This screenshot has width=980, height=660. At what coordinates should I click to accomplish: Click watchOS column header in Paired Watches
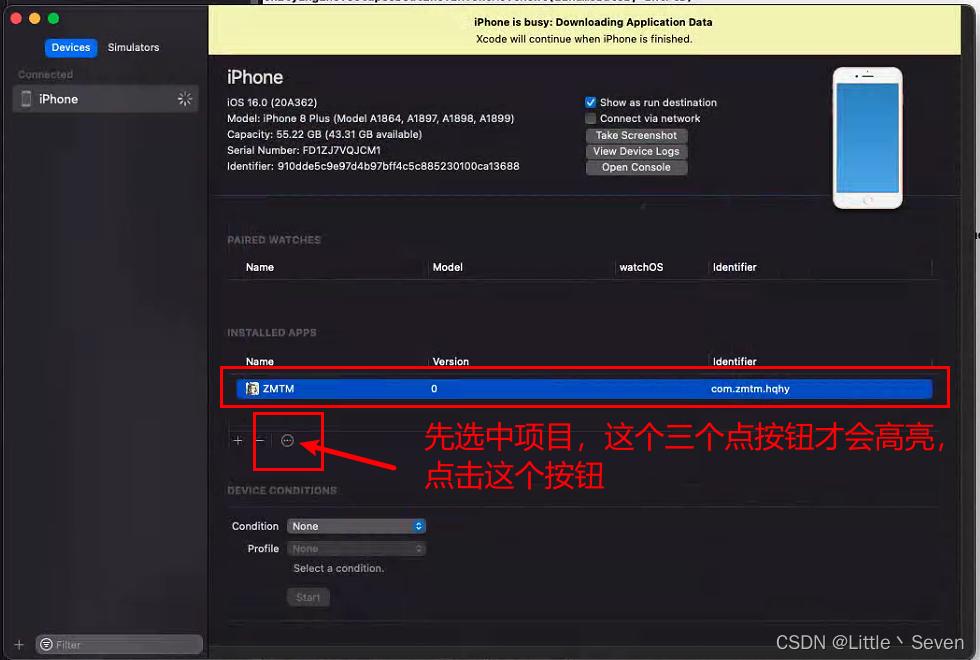[x=641, y=268]
